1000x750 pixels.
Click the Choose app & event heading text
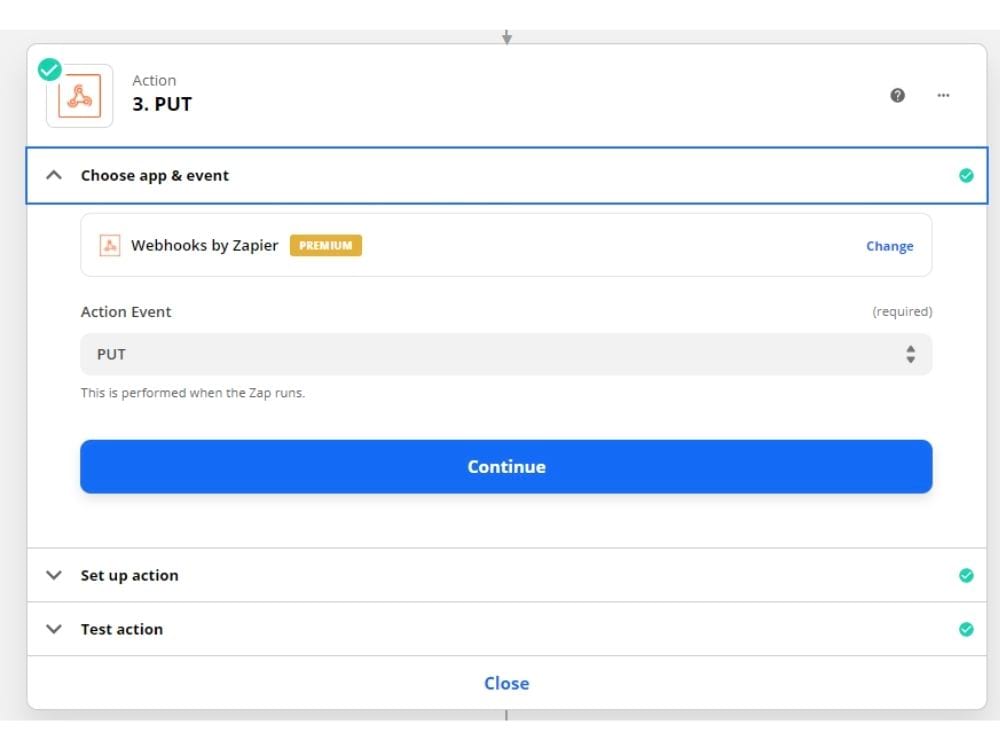click(155, 175)
